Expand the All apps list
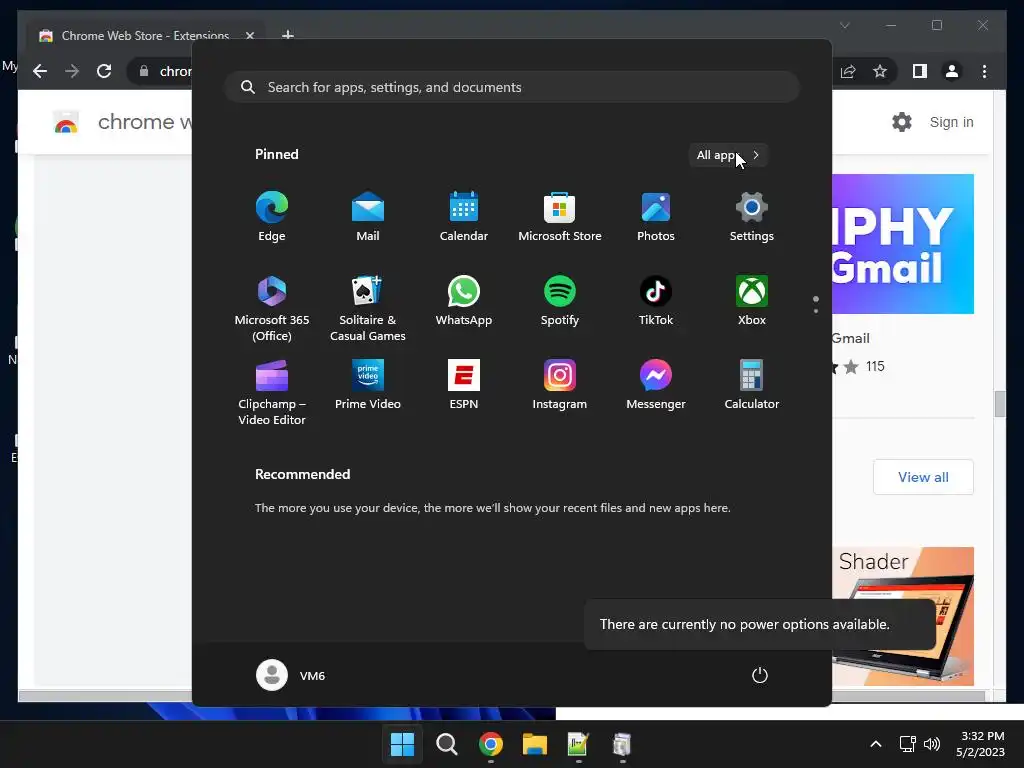The width and height of the screenshot is (1024, 768). pyautogui.click(x=728, y=155)
